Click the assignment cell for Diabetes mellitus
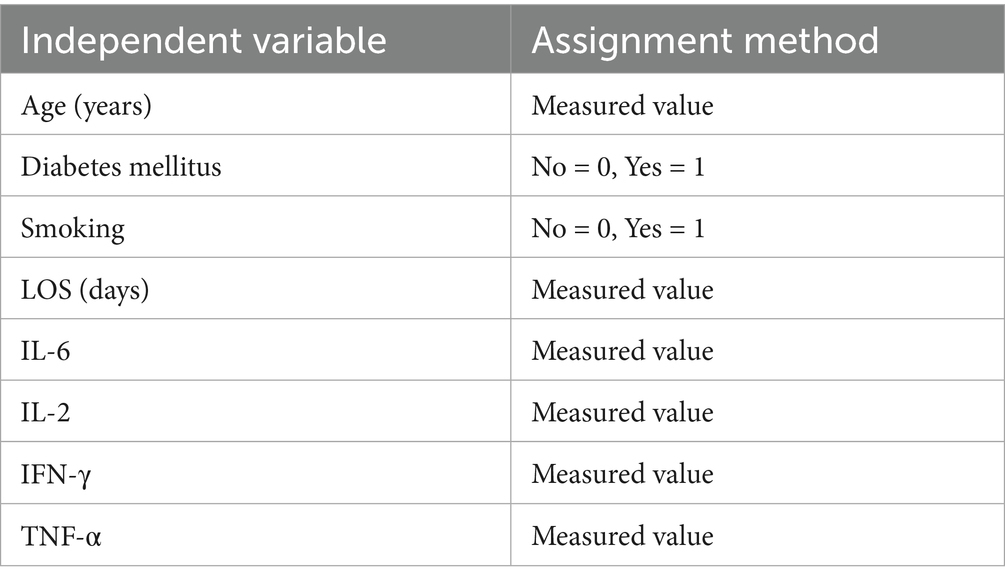 click(x=618, y=166)
